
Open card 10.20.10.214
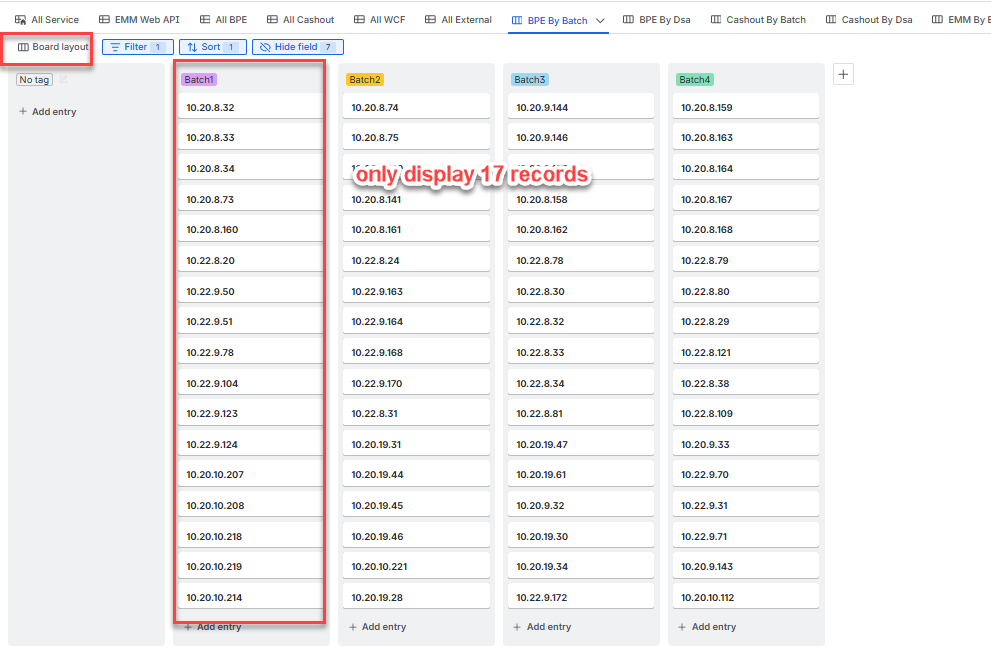click(251, 597)
